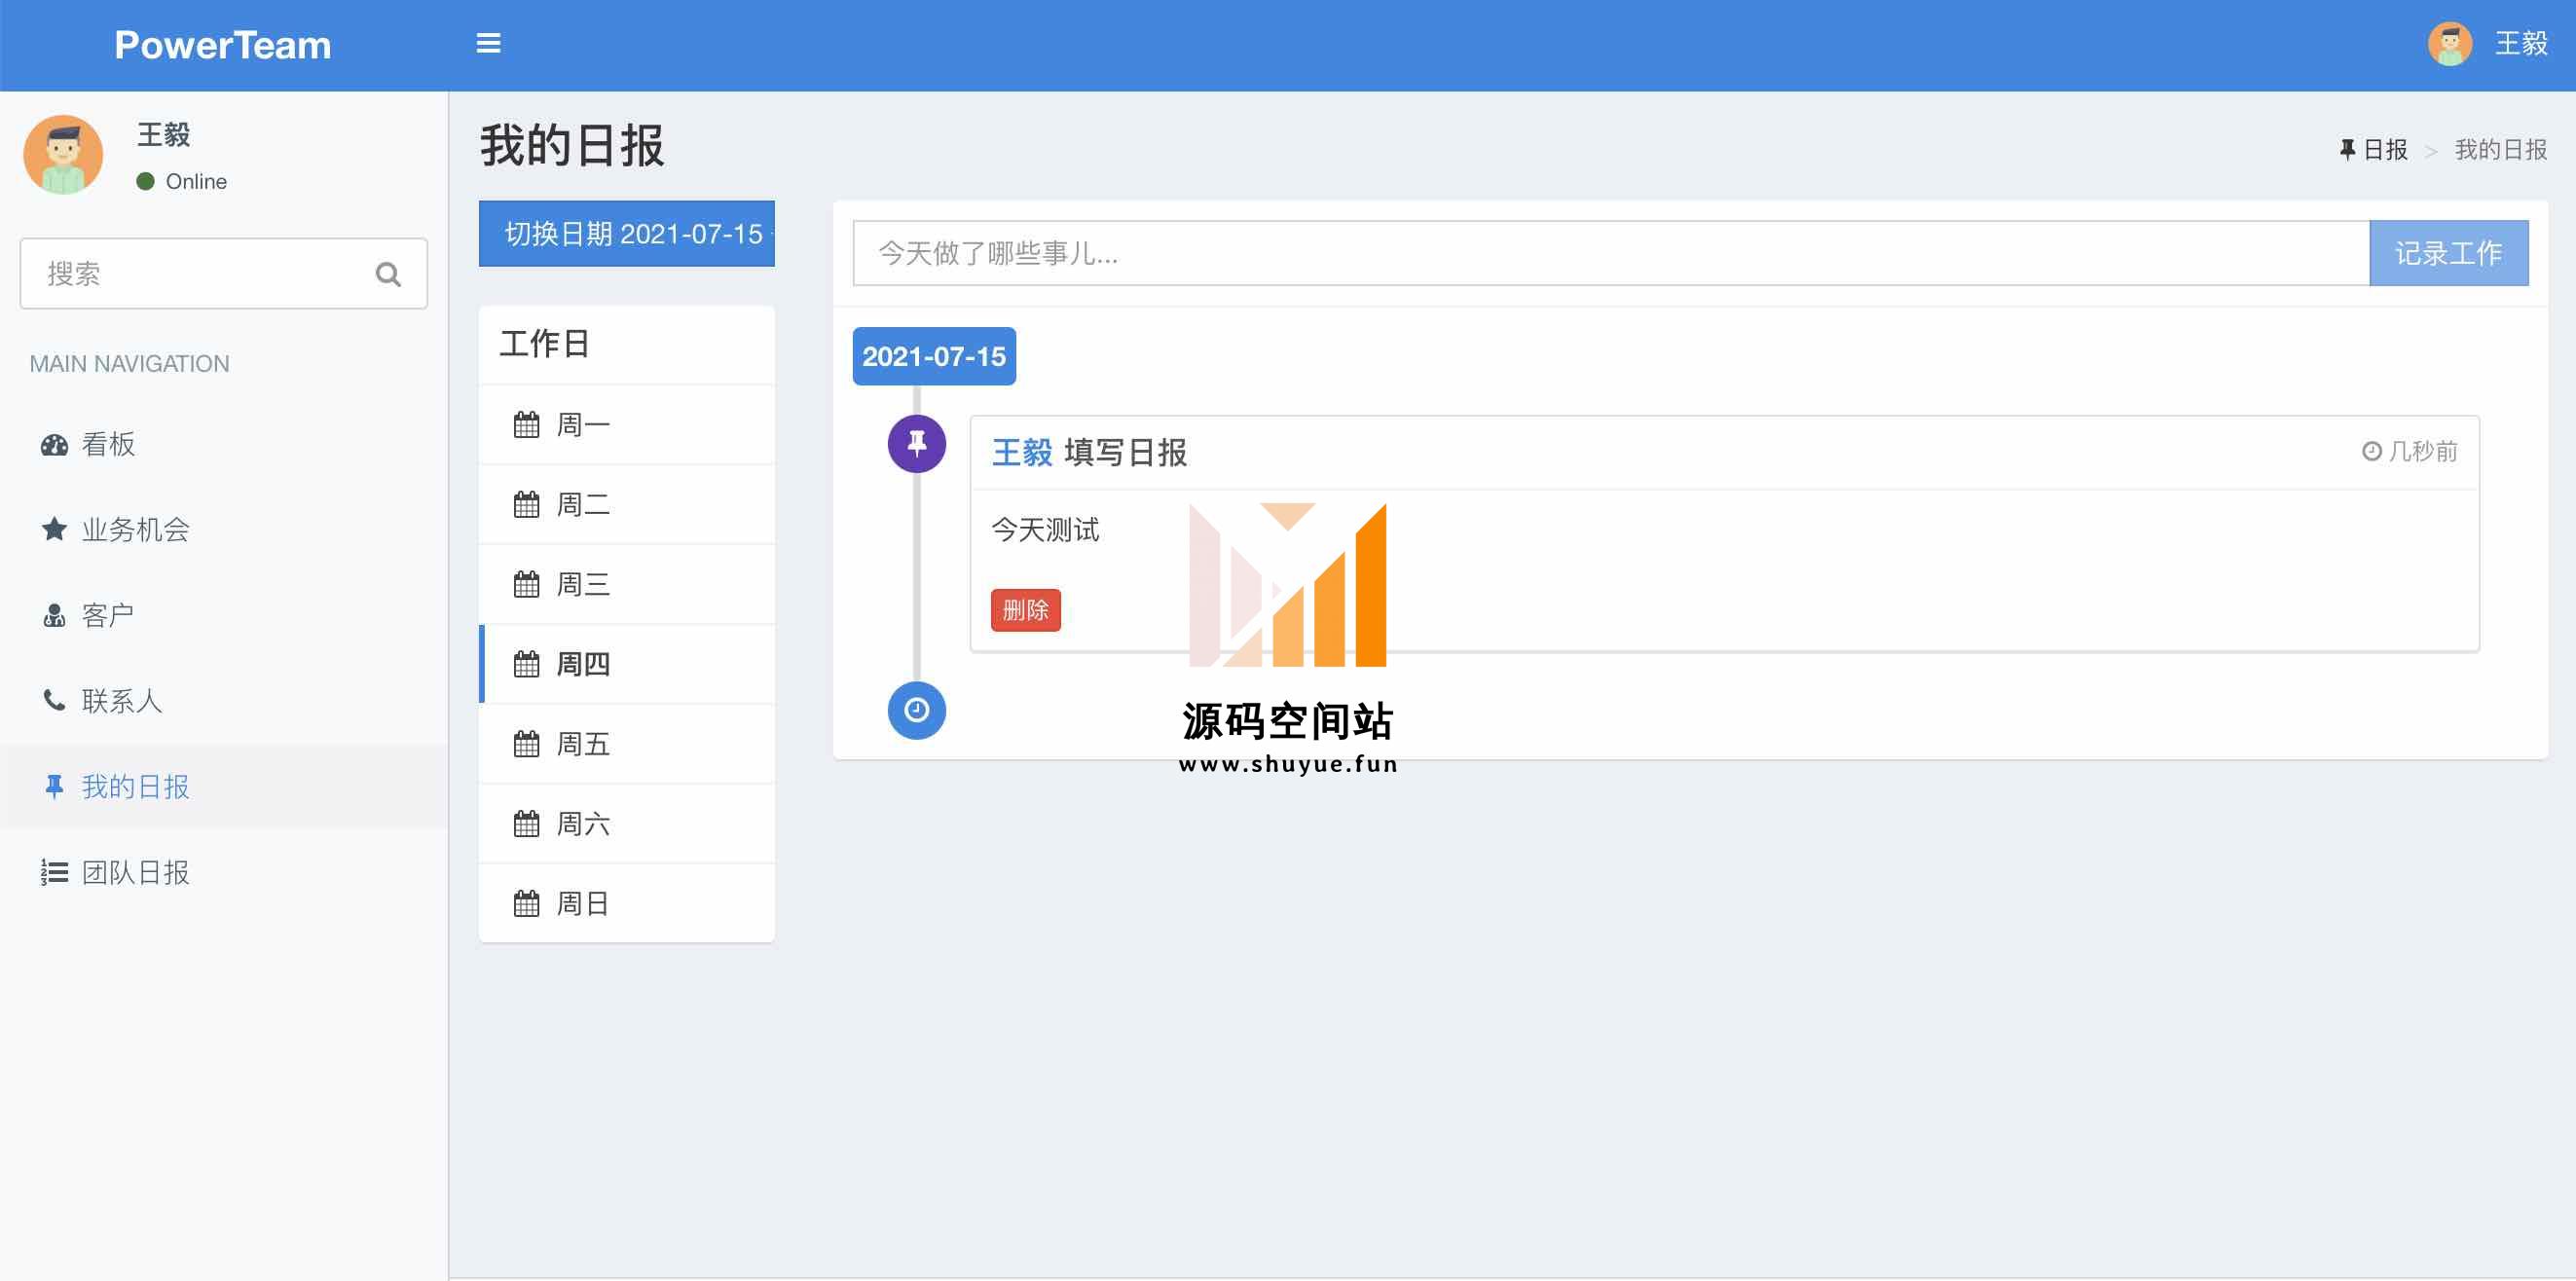Click the blue clock timeline end icon
The width and height of the screenshot is (2576, 1281).
[x=917, y=711]
